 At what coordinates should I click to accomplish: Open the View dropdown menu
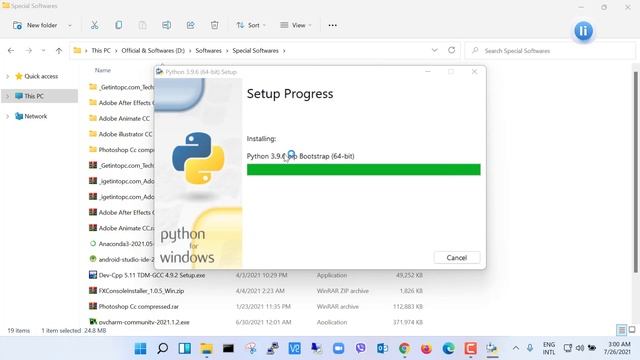(296, 25)
